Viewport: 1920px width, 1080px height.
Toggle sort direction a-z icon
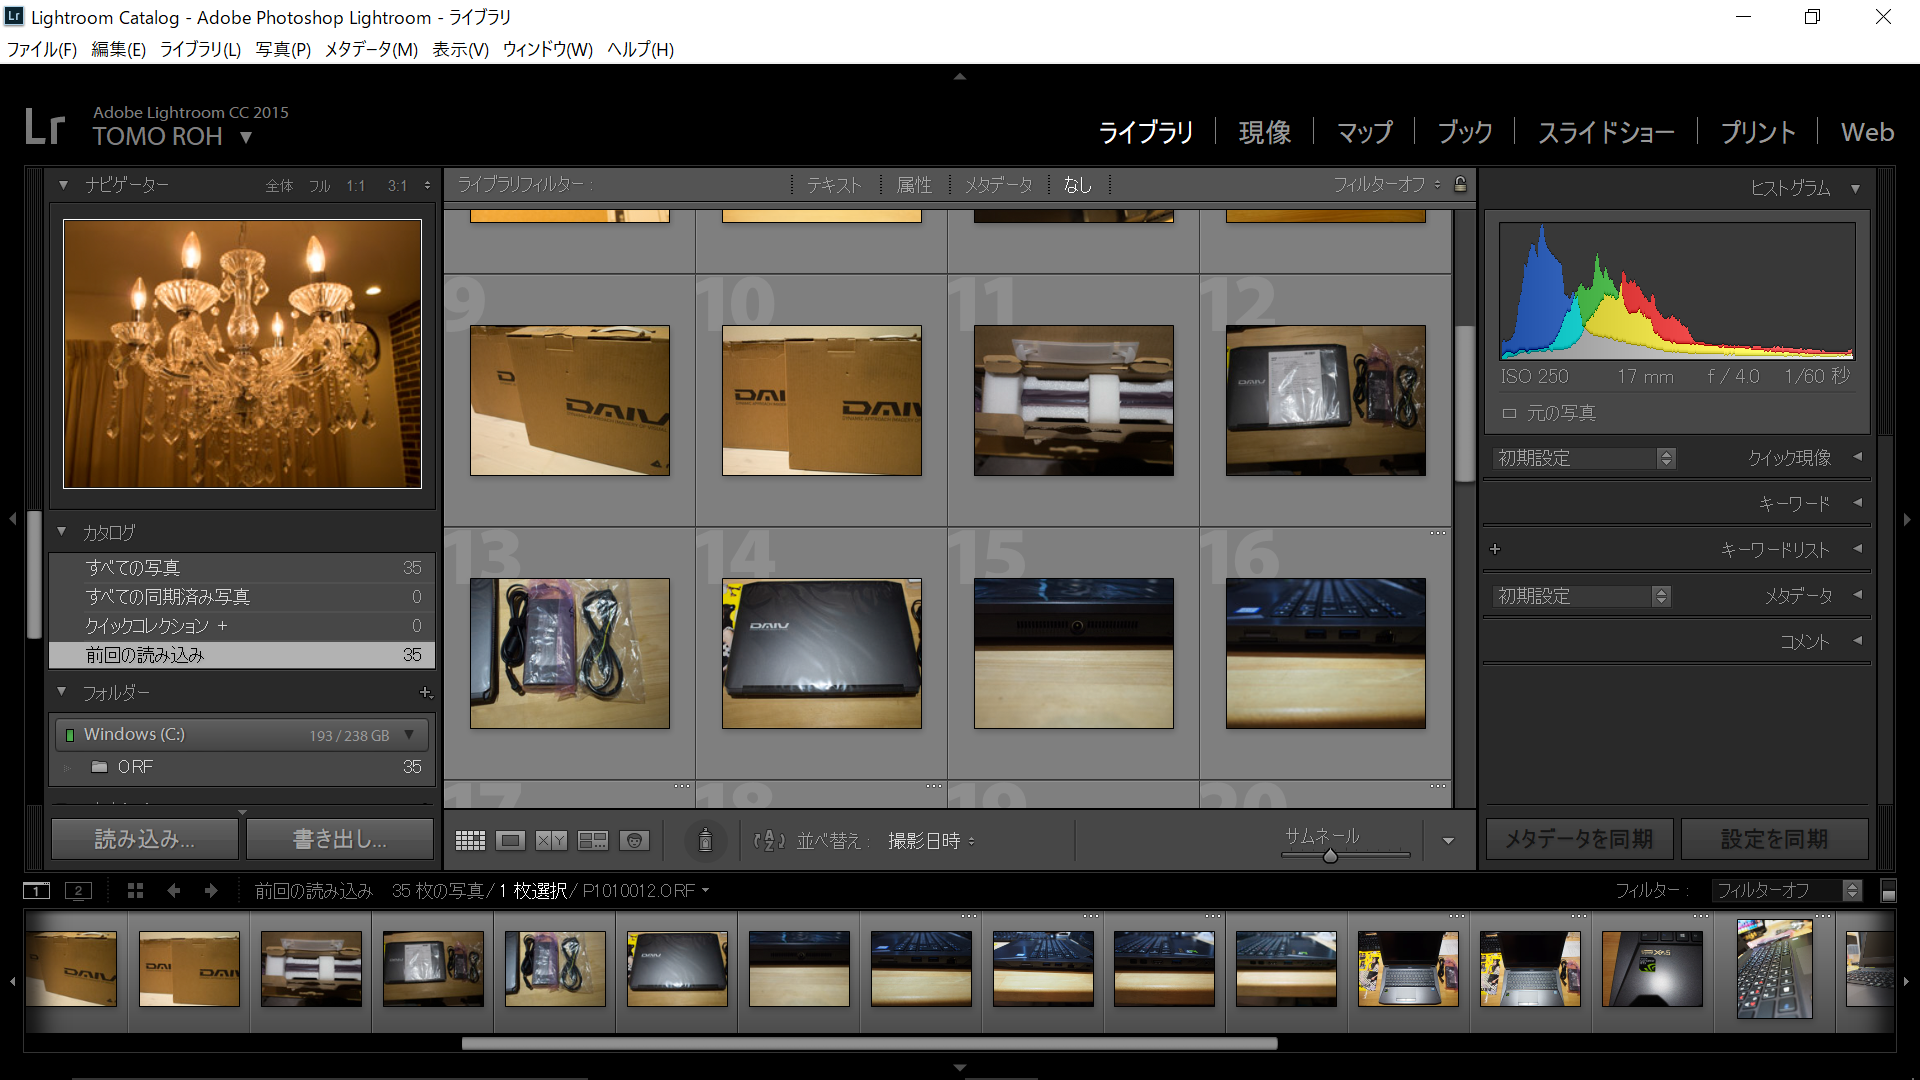(769, 841)
